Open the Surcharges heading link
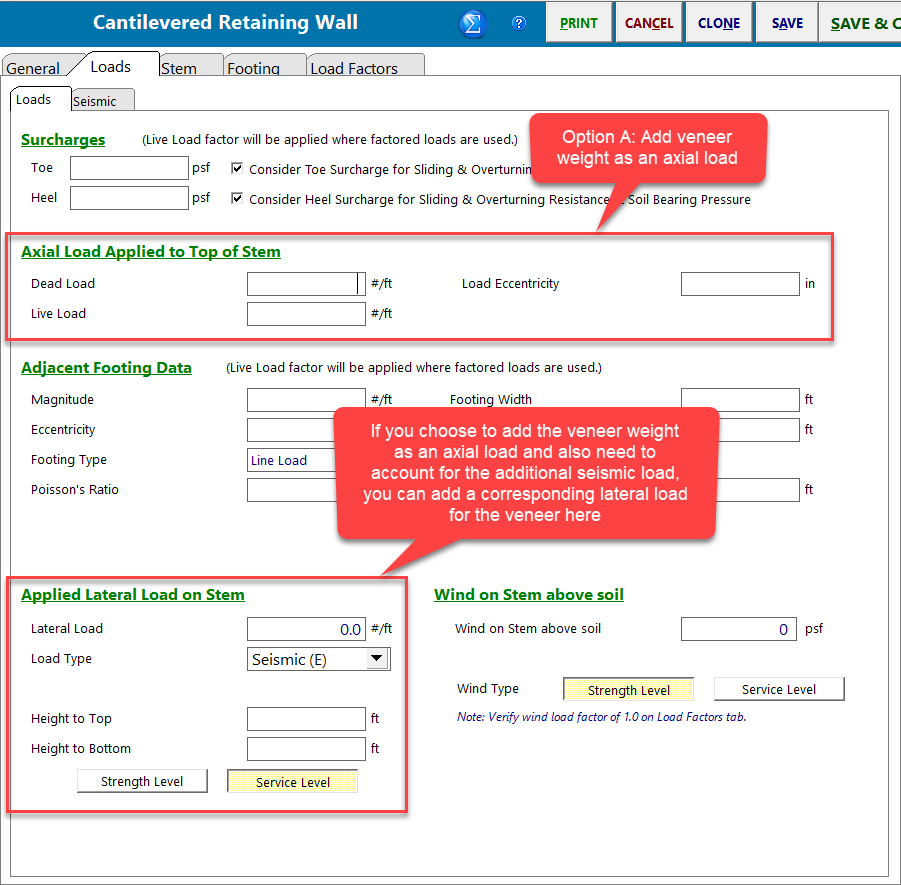The height and width of the screenshot is (885, 901). (x=63, y=140)
